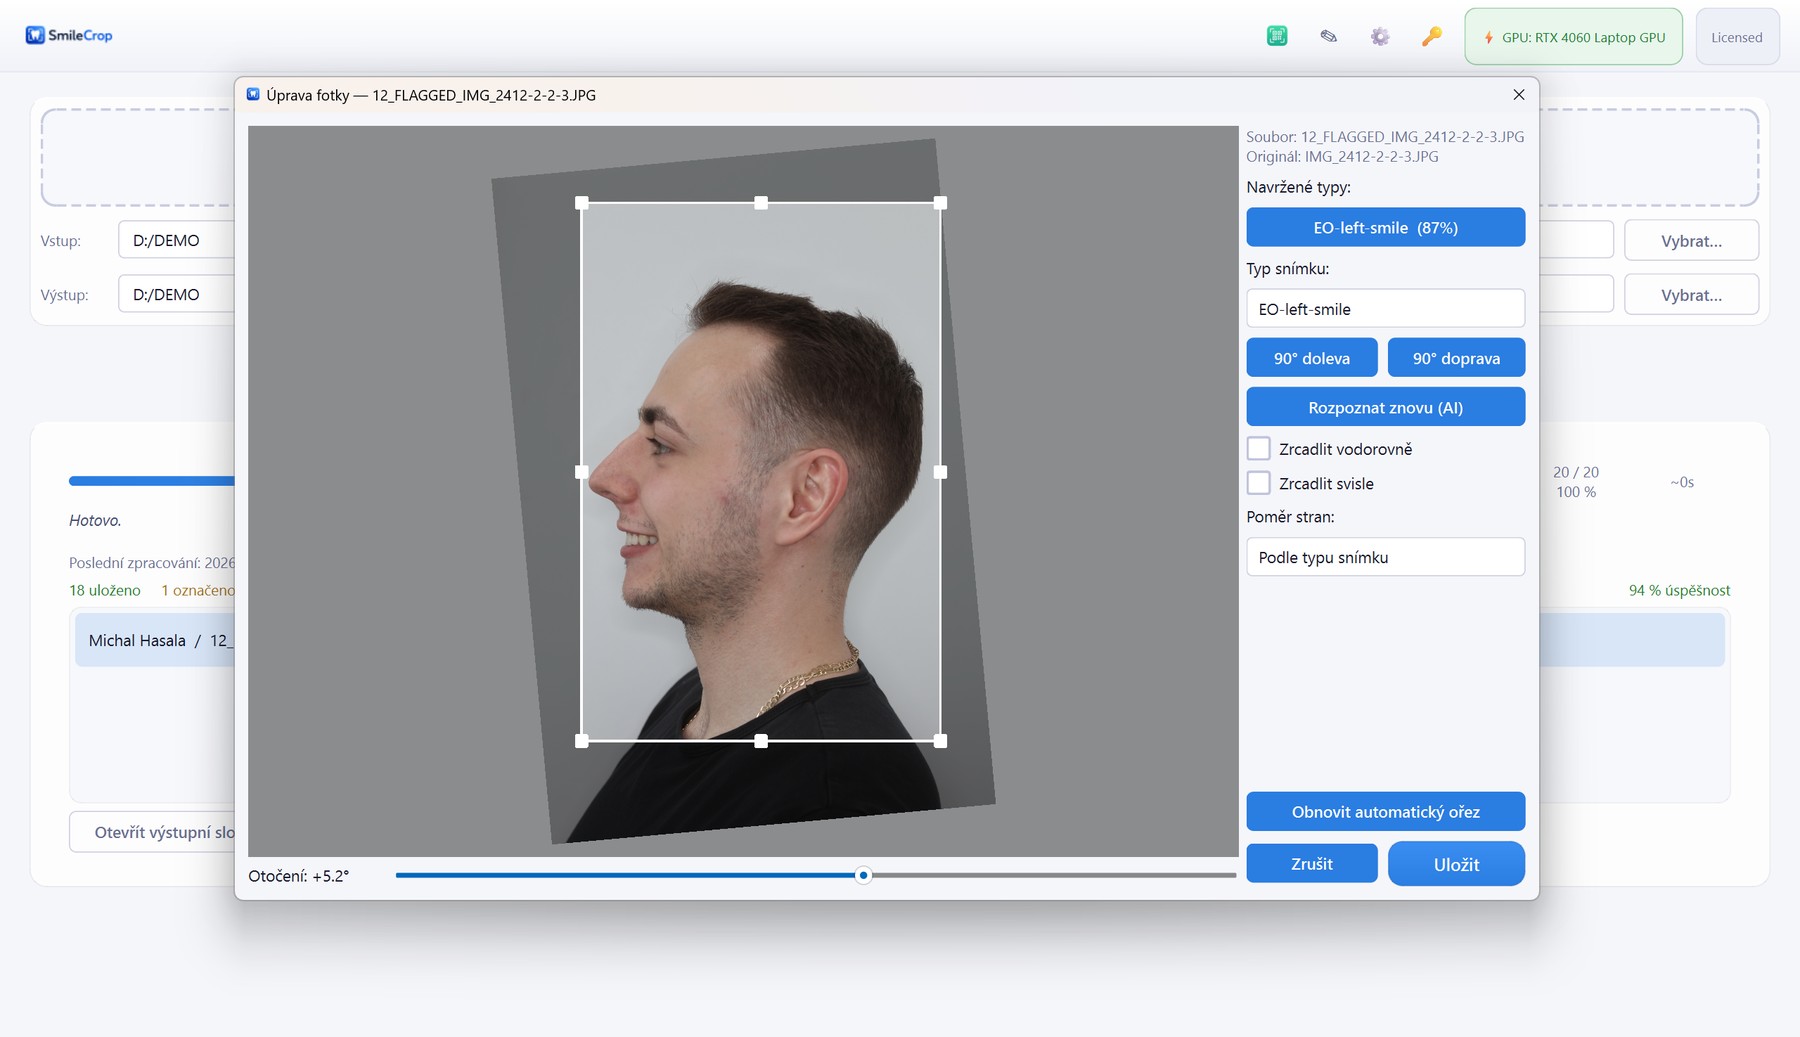Close the Úprava fotky dialog

(x=1518, y=94)
